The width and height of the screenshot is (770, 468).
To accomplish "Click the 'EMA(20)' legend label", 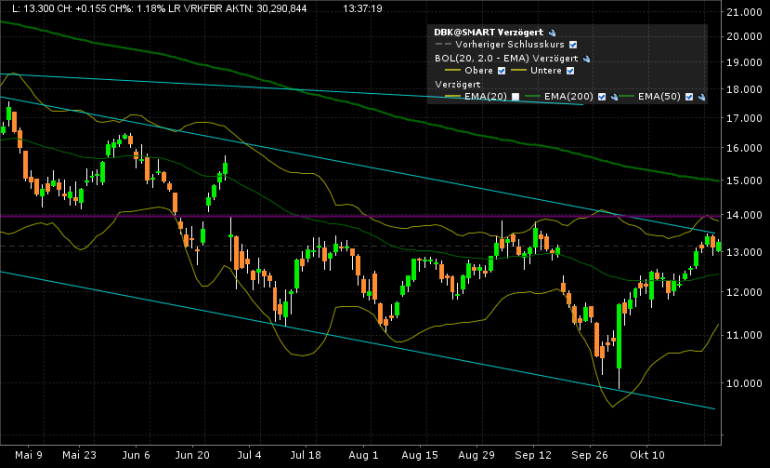I will [486, 96].
